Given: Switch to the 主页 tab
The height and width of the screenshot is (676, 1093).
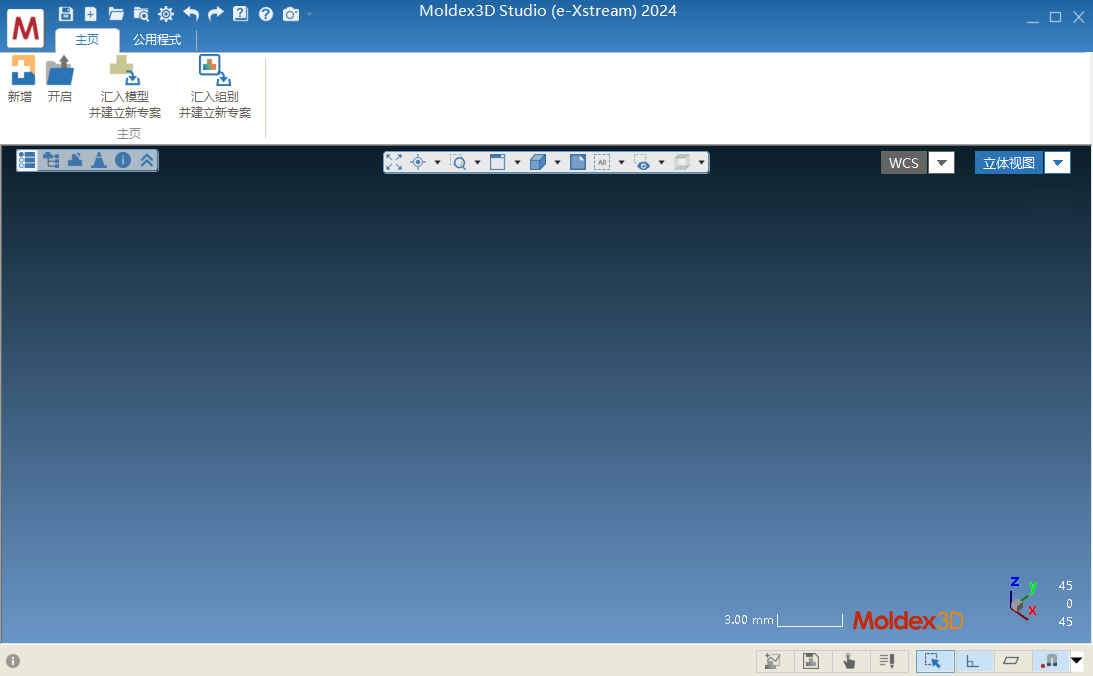Looking at the screenshot, I should tap(87, 40).
